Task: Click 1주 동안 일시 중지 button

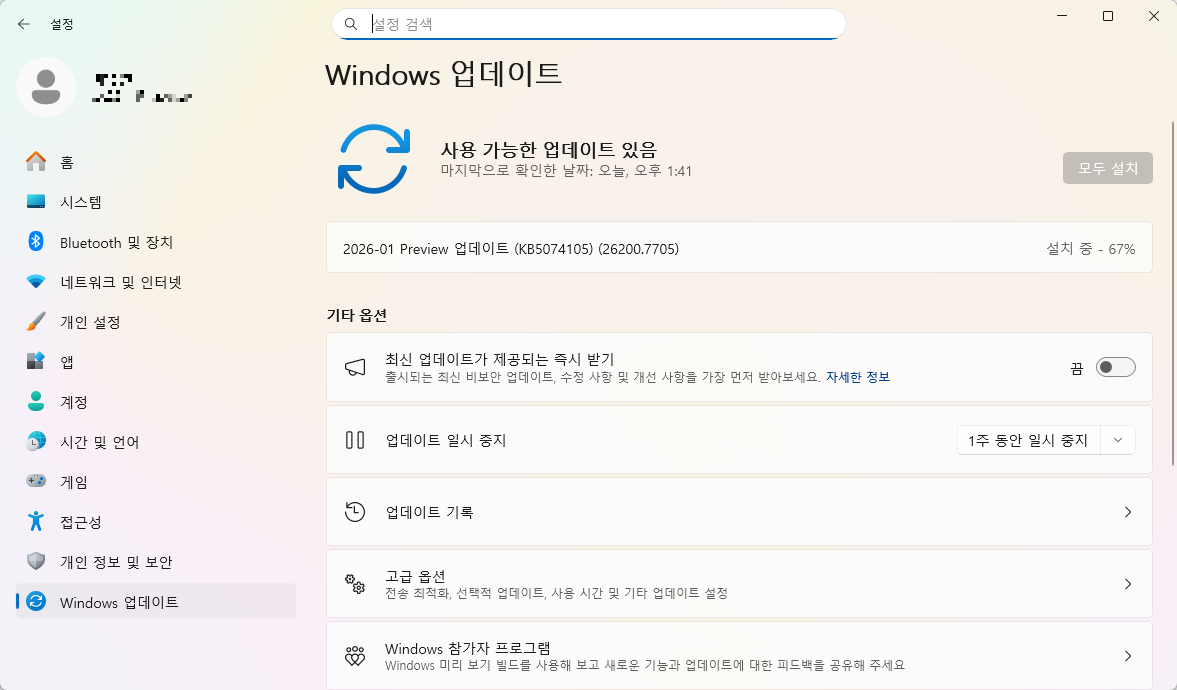Action: coord(1028,440)
